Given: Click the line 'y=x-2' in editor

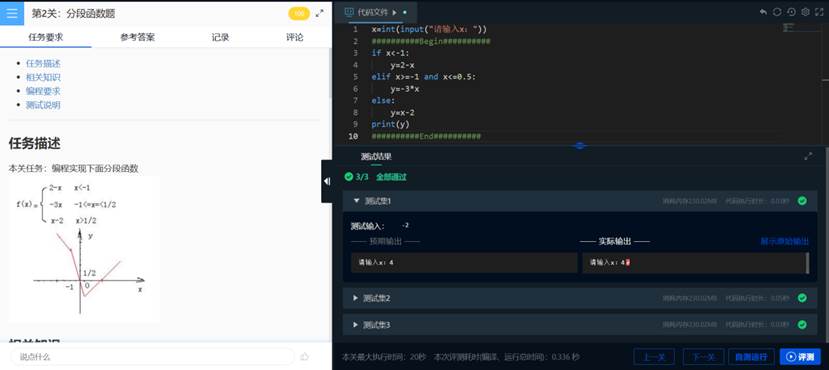Looking at the screenshot, I should 402,113.
